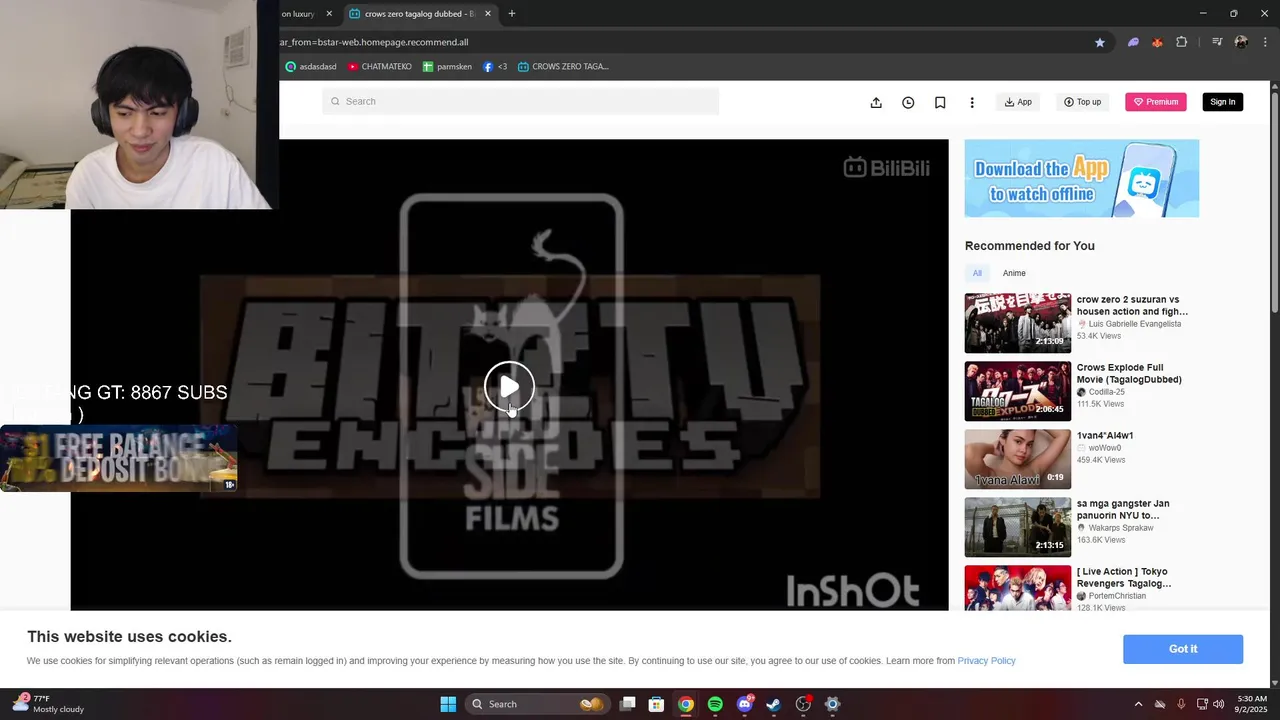Open Steam from the taskbar
This screenshot has height=720, width=1280.
[x=773, y=704]
